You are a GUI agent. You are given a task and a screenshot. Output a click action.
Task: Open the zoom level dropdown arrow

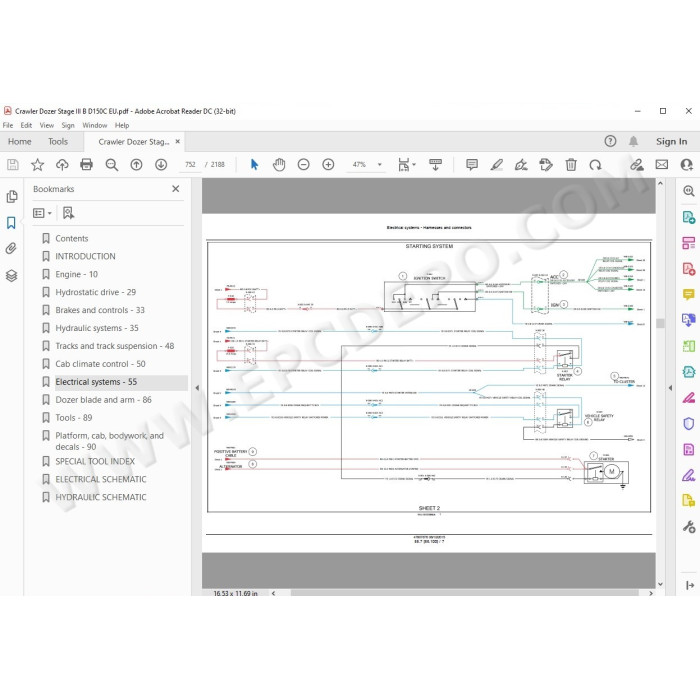tap(380, 165)
